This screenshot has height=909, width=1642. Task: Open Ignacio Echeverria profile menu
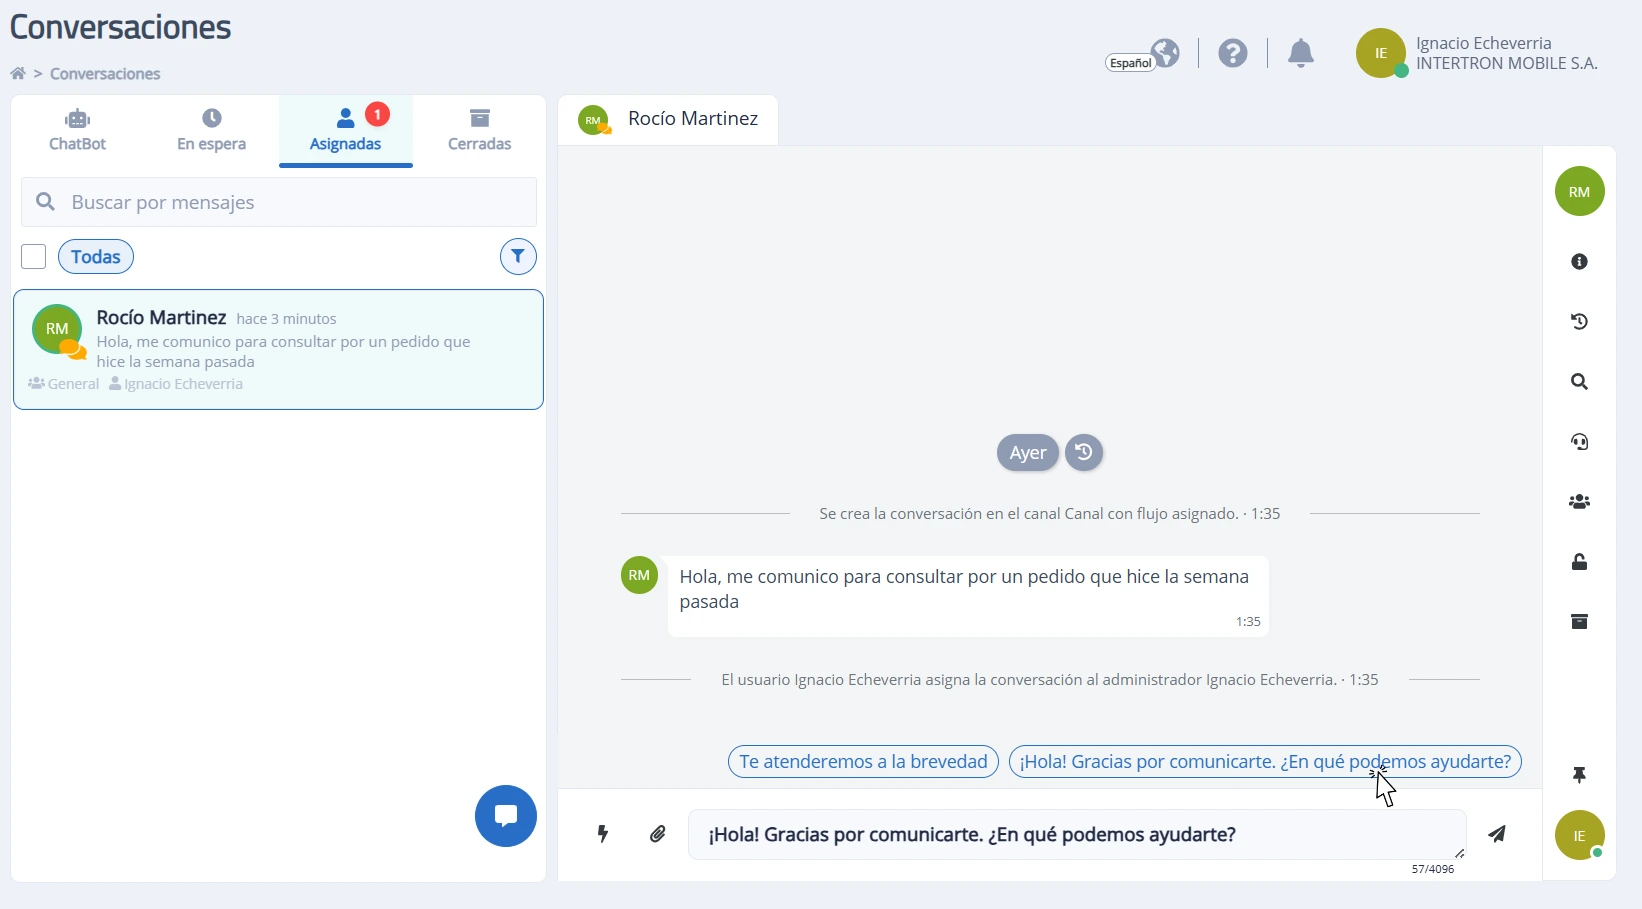pos(1477,53)
